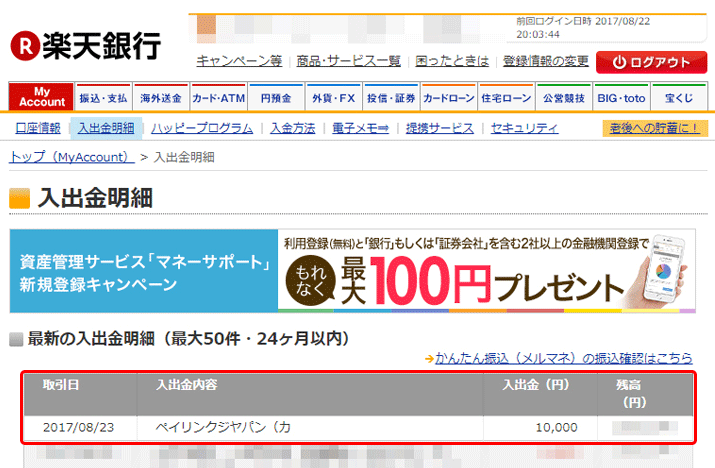Open the 振込・支払 tab
This screenshot has height=468, width=715.
click(104, 98)
